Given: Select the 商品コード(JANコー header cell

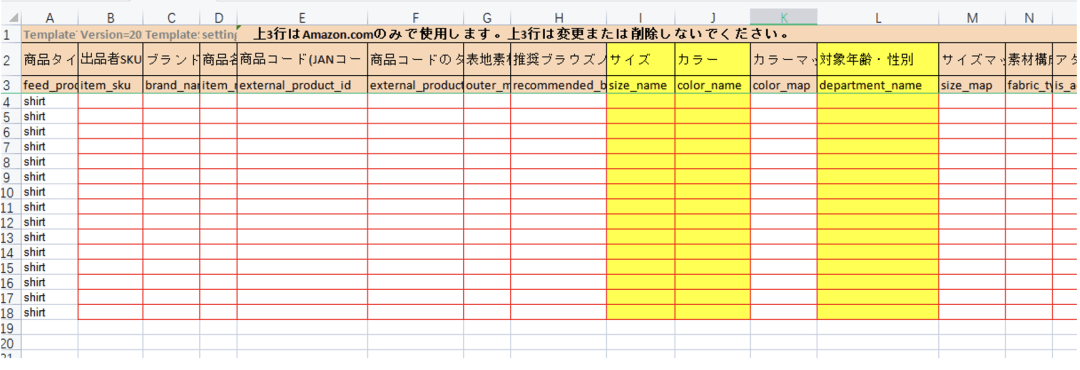Looking at the screenshot, I should (x=302, y=60).
